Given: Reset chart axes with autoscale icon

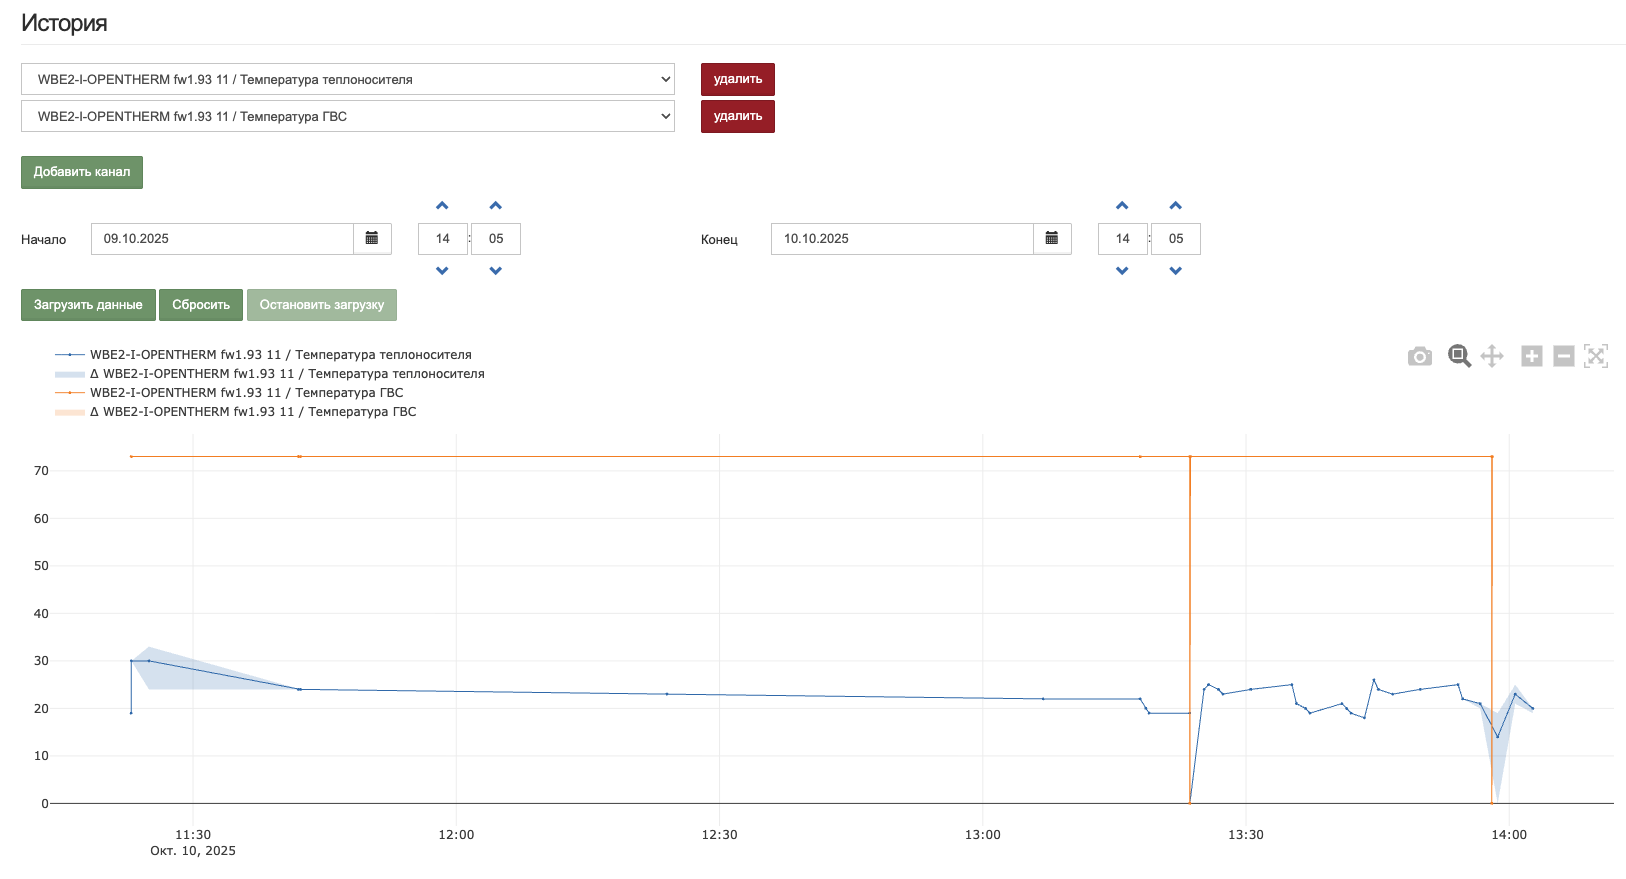Looking at the screenshot, I should pyautogui.click(x=1596, y=357).
